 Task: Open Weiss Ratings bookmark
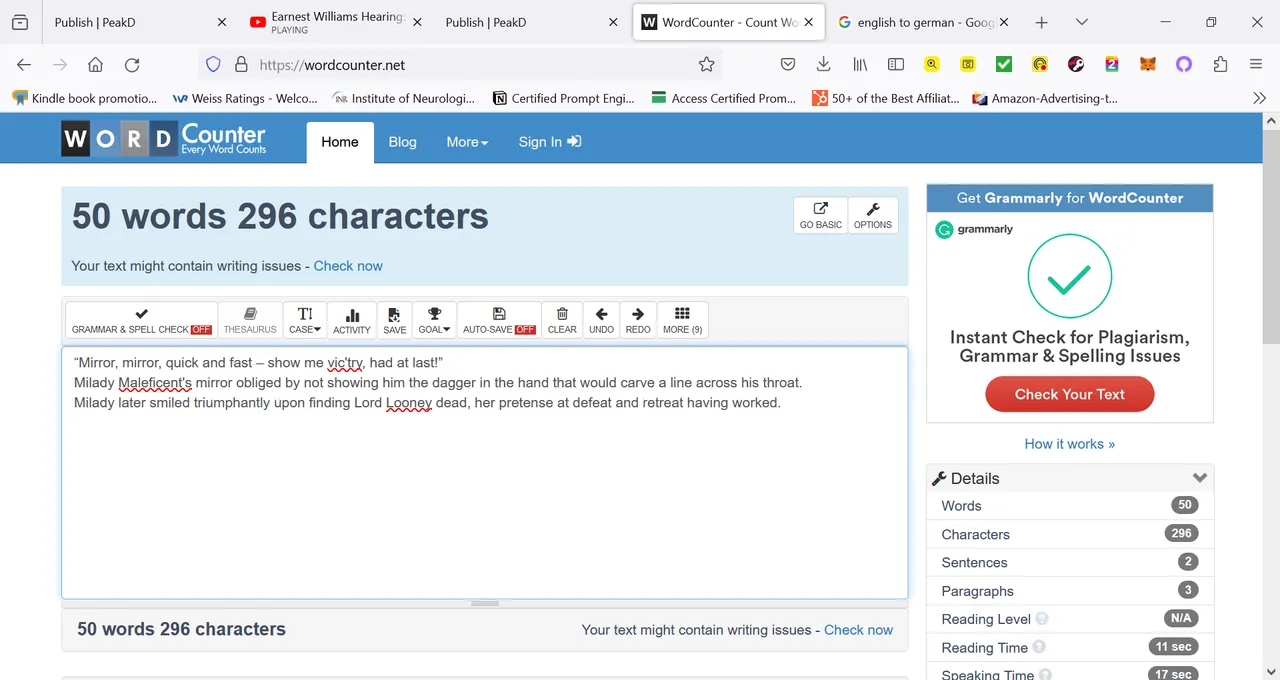tap(245, 98)
